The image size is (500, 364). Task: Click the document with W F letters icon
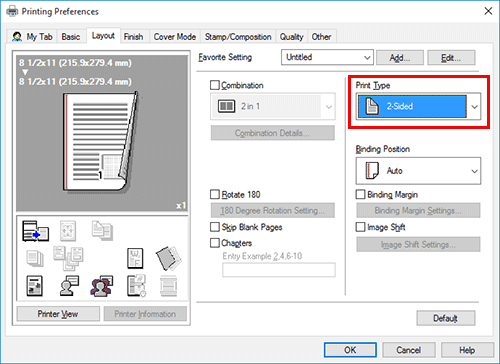pos(135,258)
